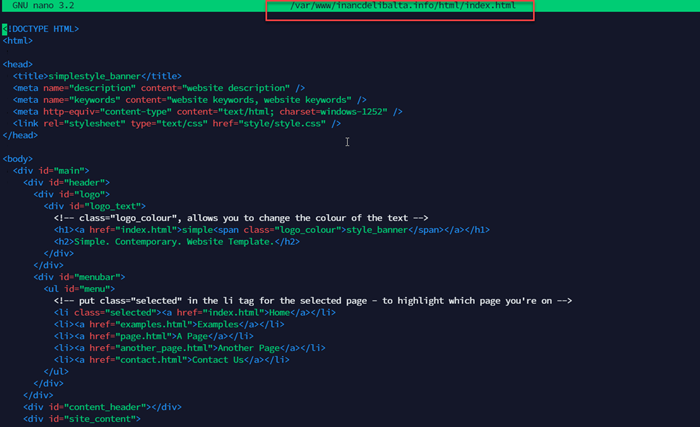The width and height of the screenshot is (700, 427).
Task: Click the div id="site_content" line
Action: tap(82, 419)
